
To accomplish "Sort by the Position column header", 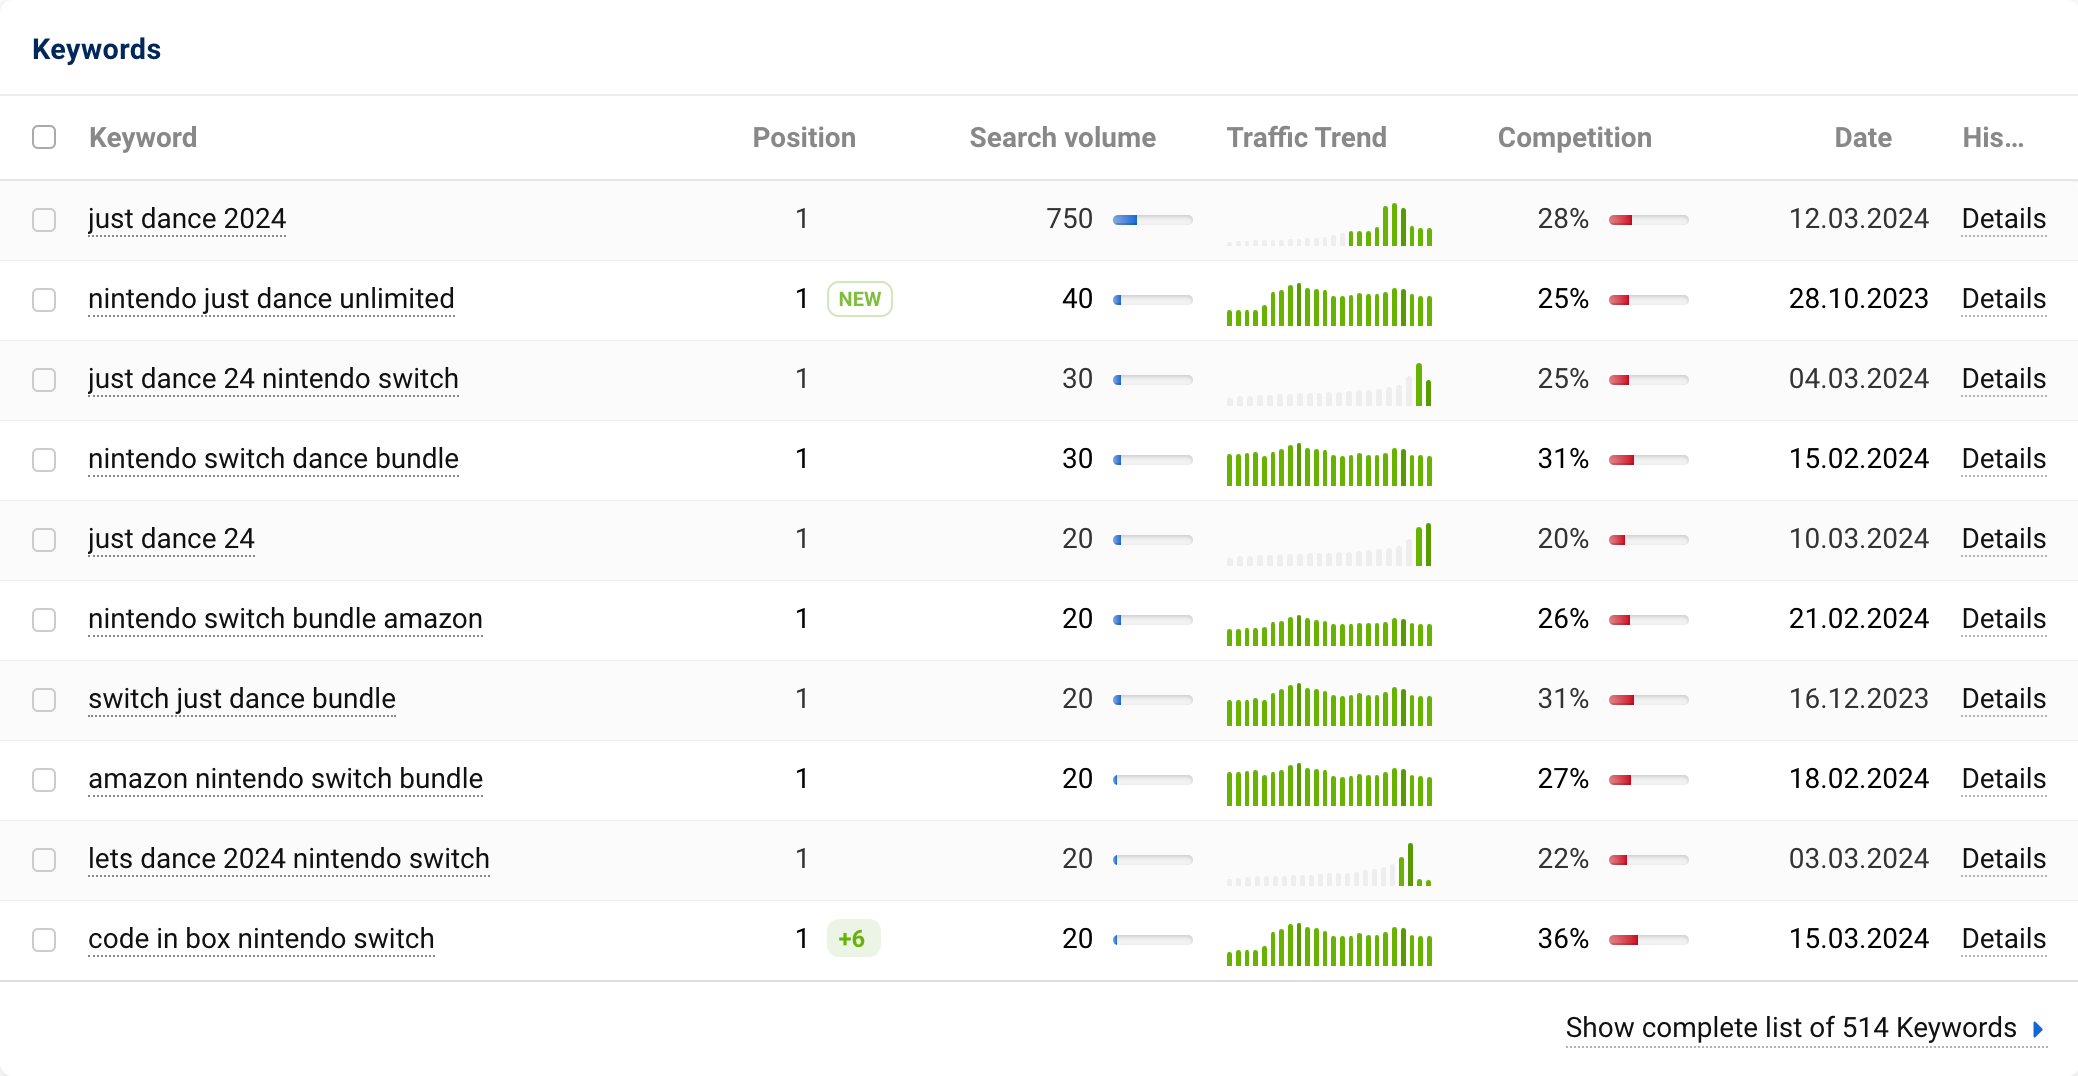I will click(x=804, y=138).
